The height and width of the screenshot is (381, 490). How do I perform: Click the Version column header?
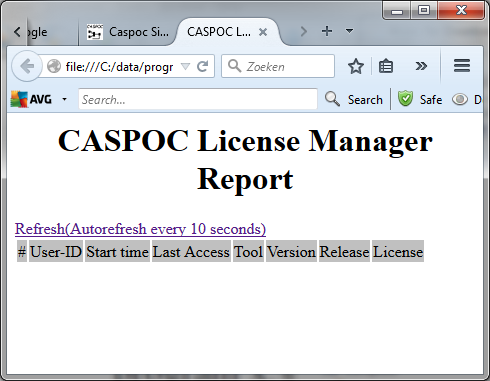(291, 251)
